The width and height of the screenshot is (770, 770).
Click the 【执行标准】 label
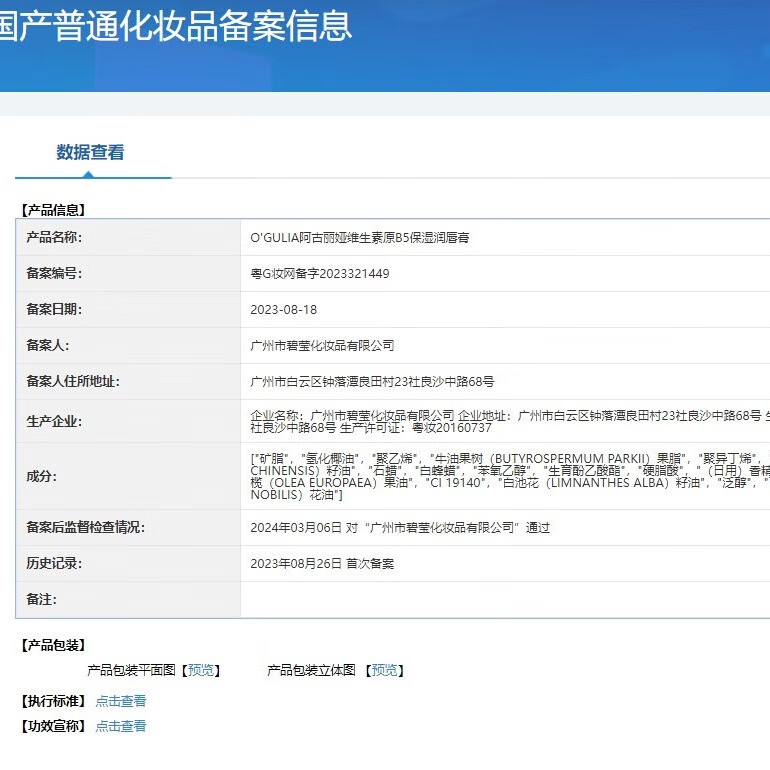pos(54,701)
